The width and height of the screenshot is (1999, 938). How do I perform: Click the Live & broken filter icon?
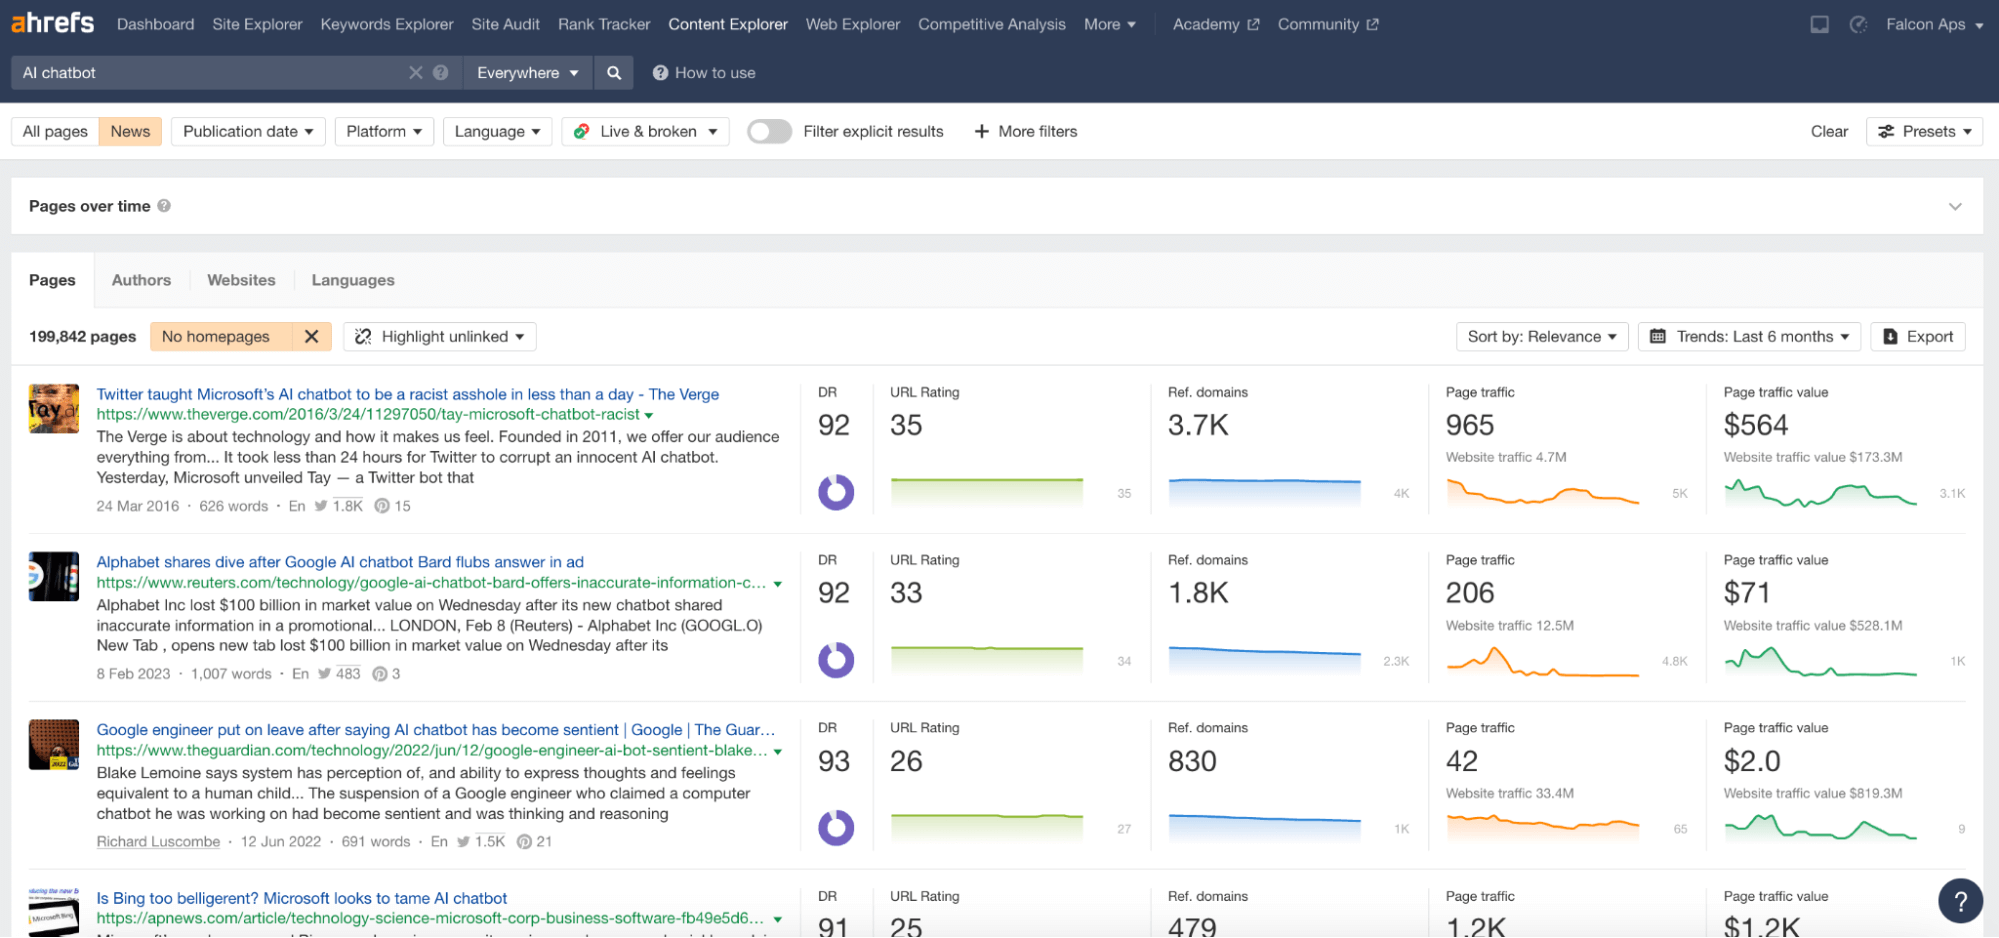pyautogui.click(x=583, y=131)
